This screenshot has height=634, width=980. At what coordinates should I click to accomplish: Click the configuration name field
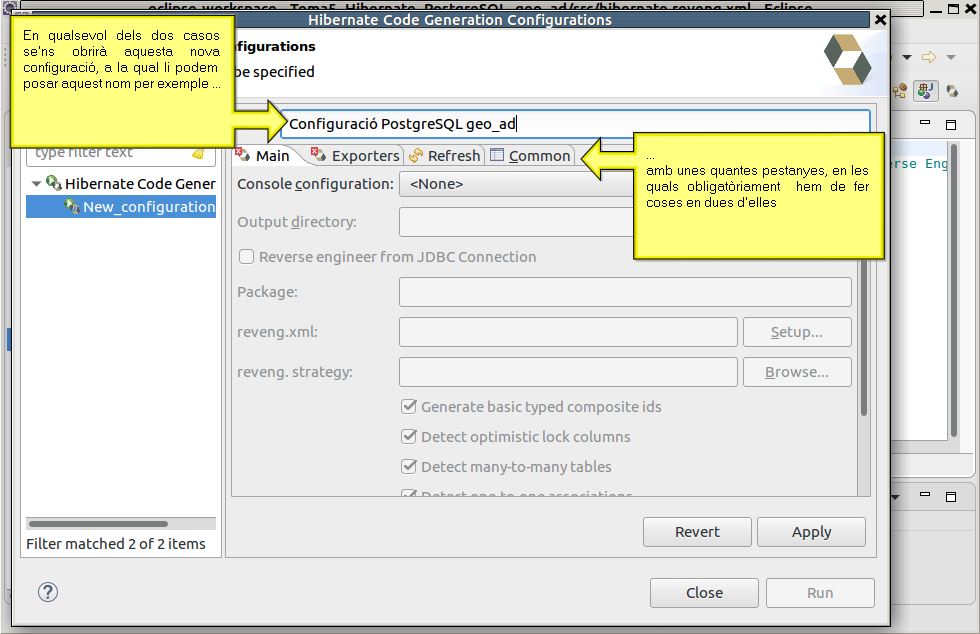pos(575,124)
